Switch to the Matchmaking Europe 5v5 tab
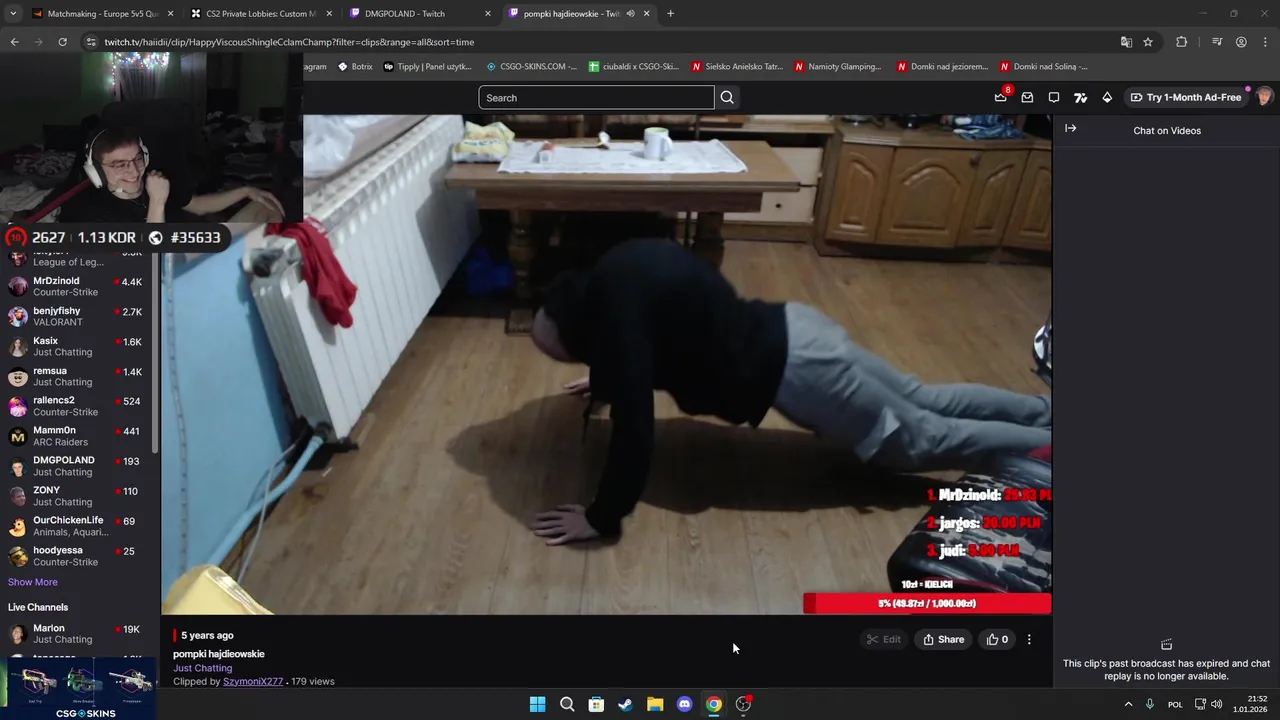This screenshot has height=720, width=1280. [100, 14]
